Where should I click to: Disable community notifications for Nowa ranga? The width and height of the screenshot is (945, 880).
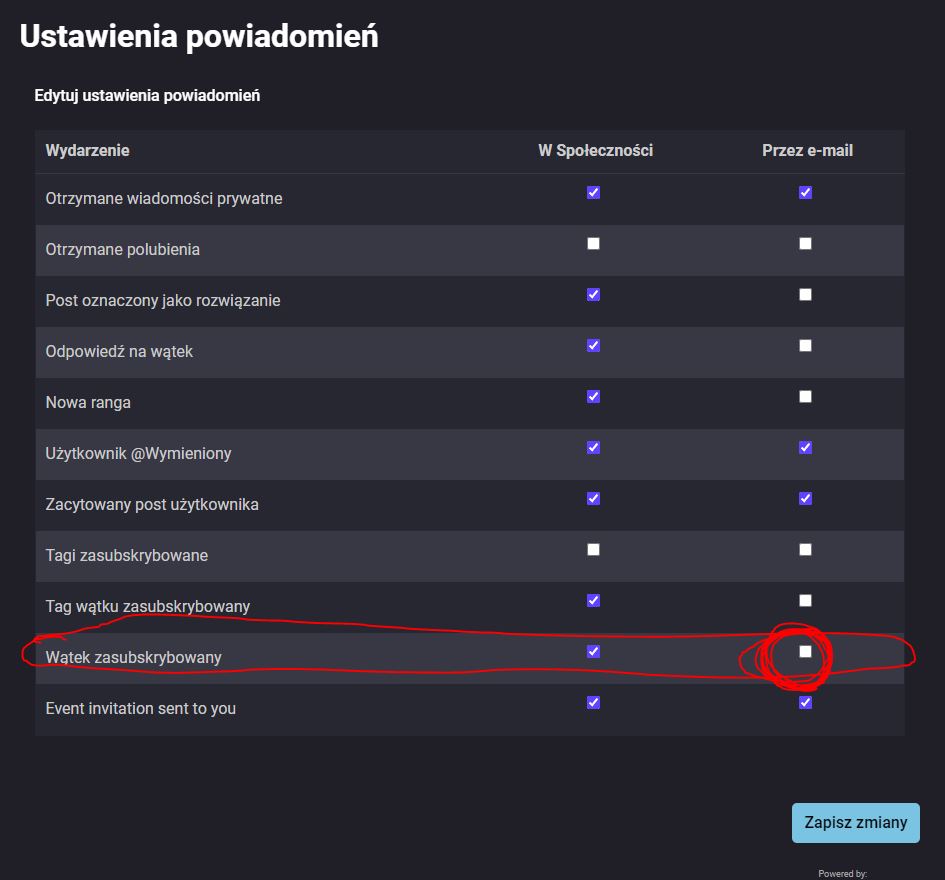[593, 396]
